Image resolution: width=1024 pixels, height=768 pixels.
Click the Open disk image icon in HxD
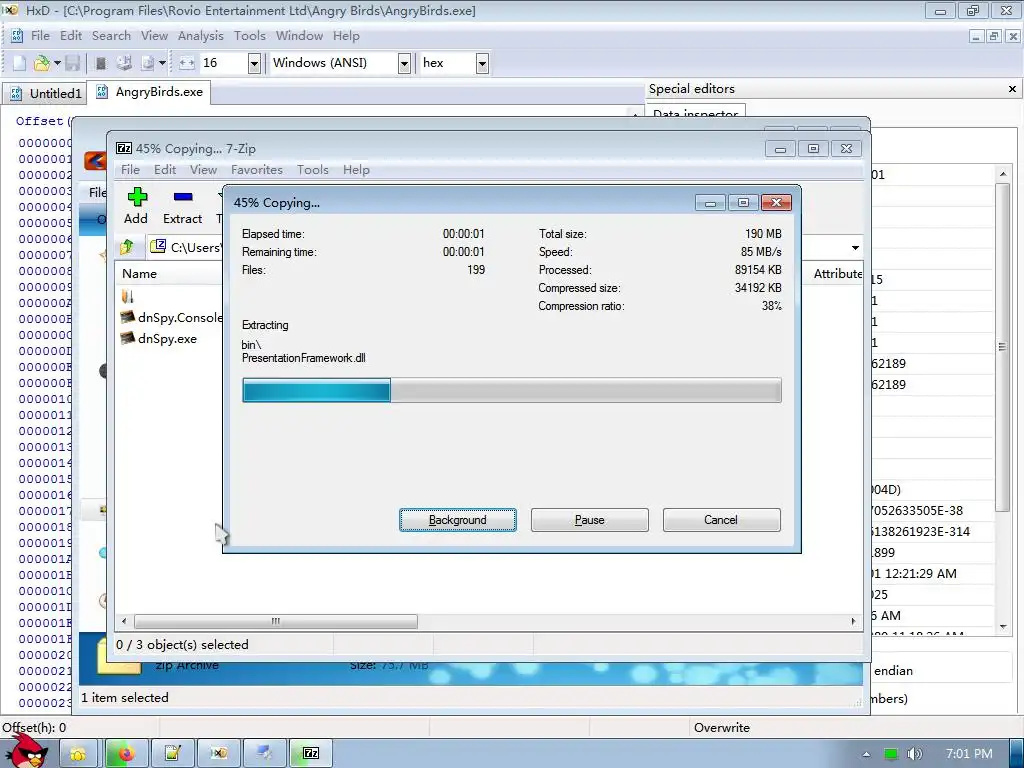click(x=148, y=63)
